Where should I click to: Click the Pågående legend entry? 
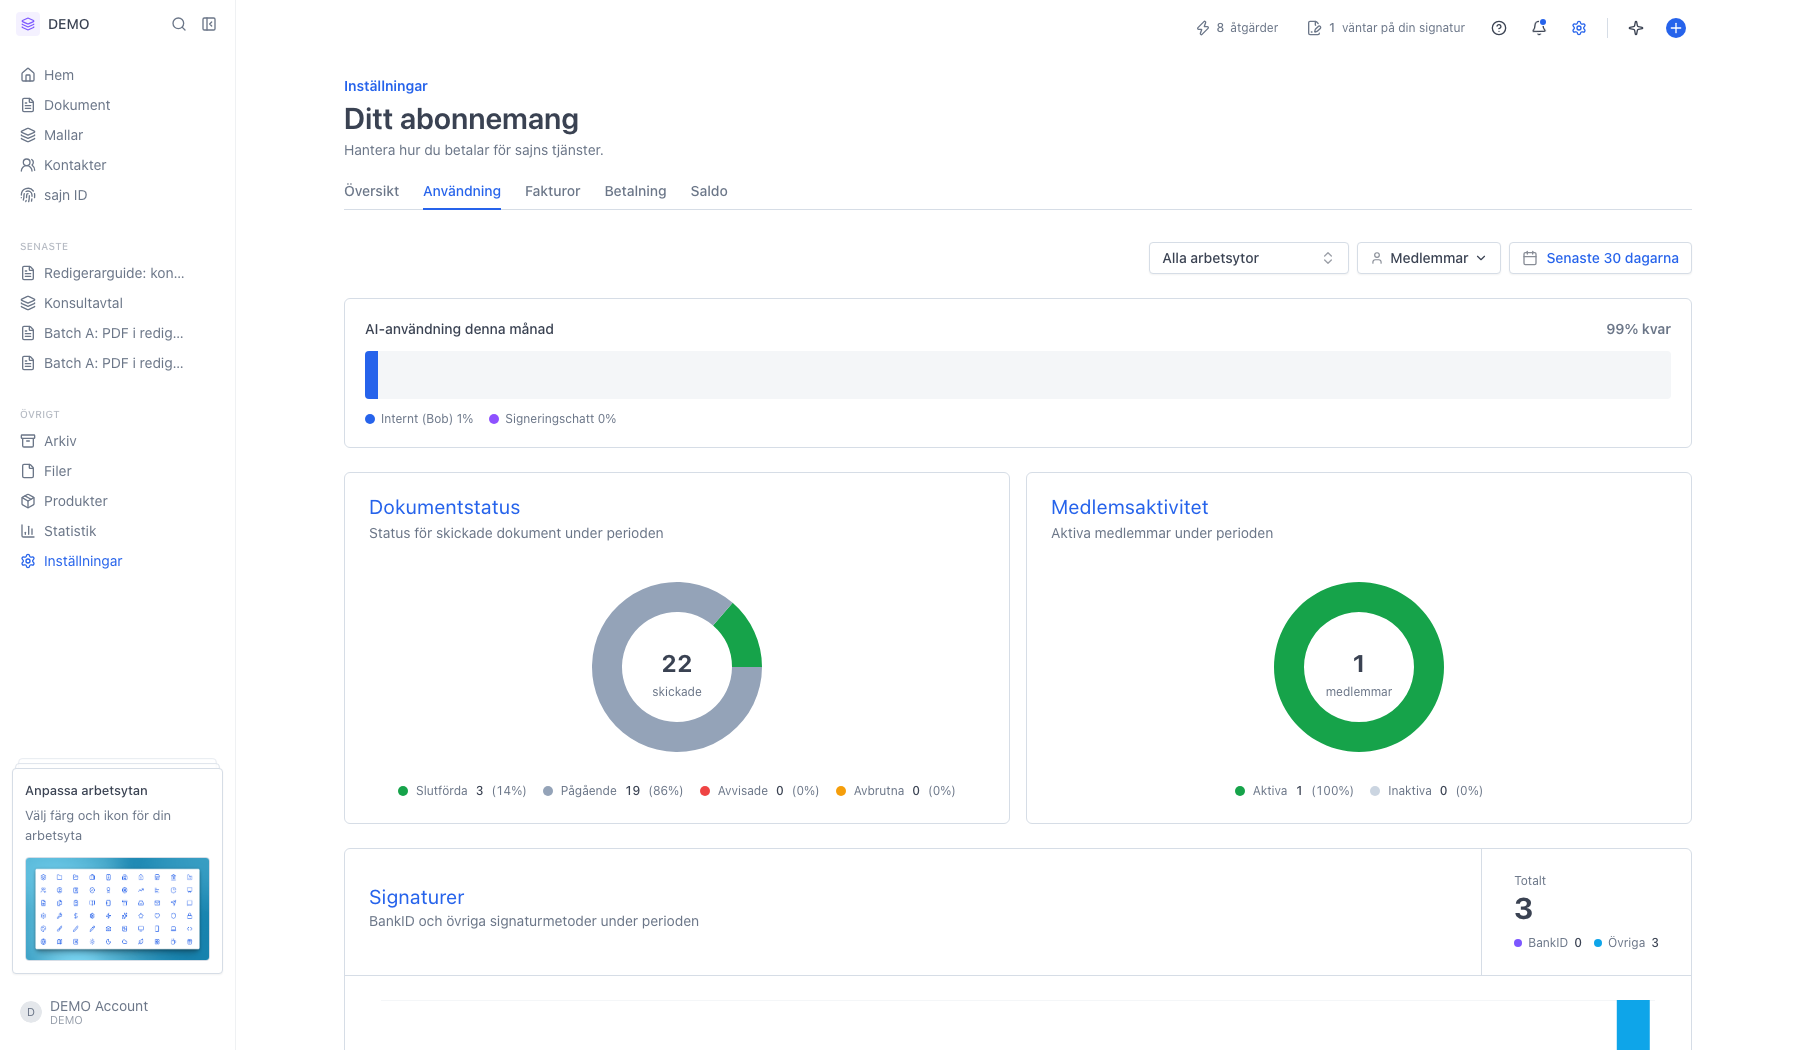613,791
